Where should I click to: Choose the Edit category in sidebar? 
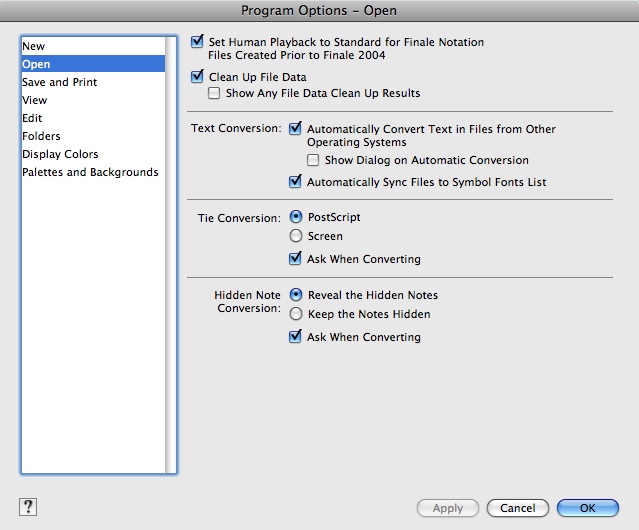click(93, 118)
